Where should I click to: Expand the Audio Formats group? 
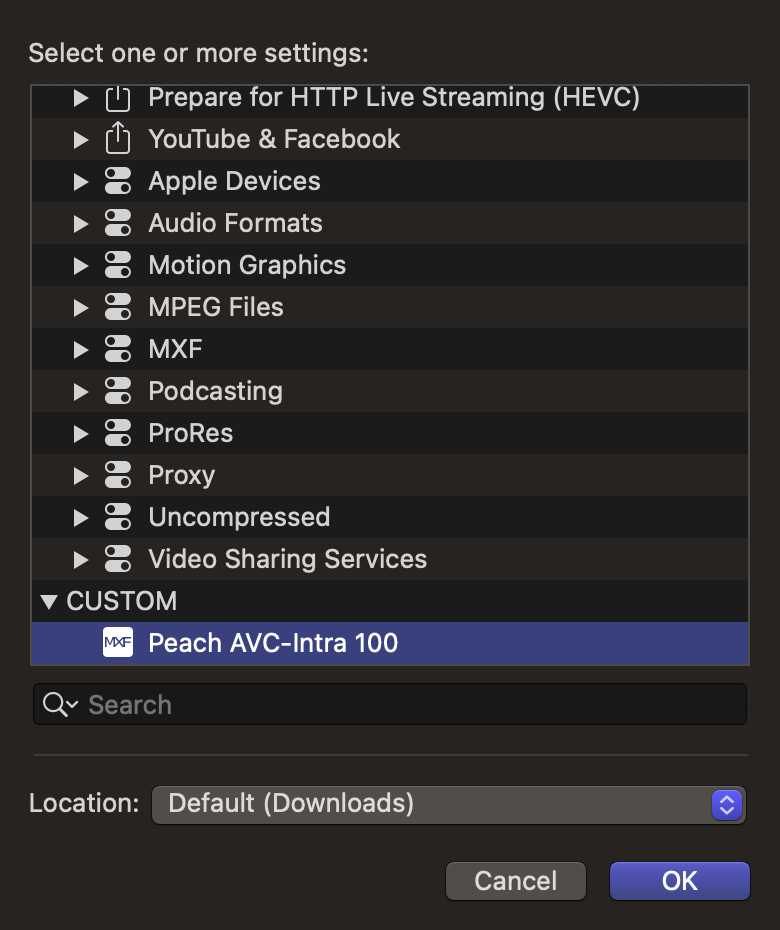(x=81, y=224)
